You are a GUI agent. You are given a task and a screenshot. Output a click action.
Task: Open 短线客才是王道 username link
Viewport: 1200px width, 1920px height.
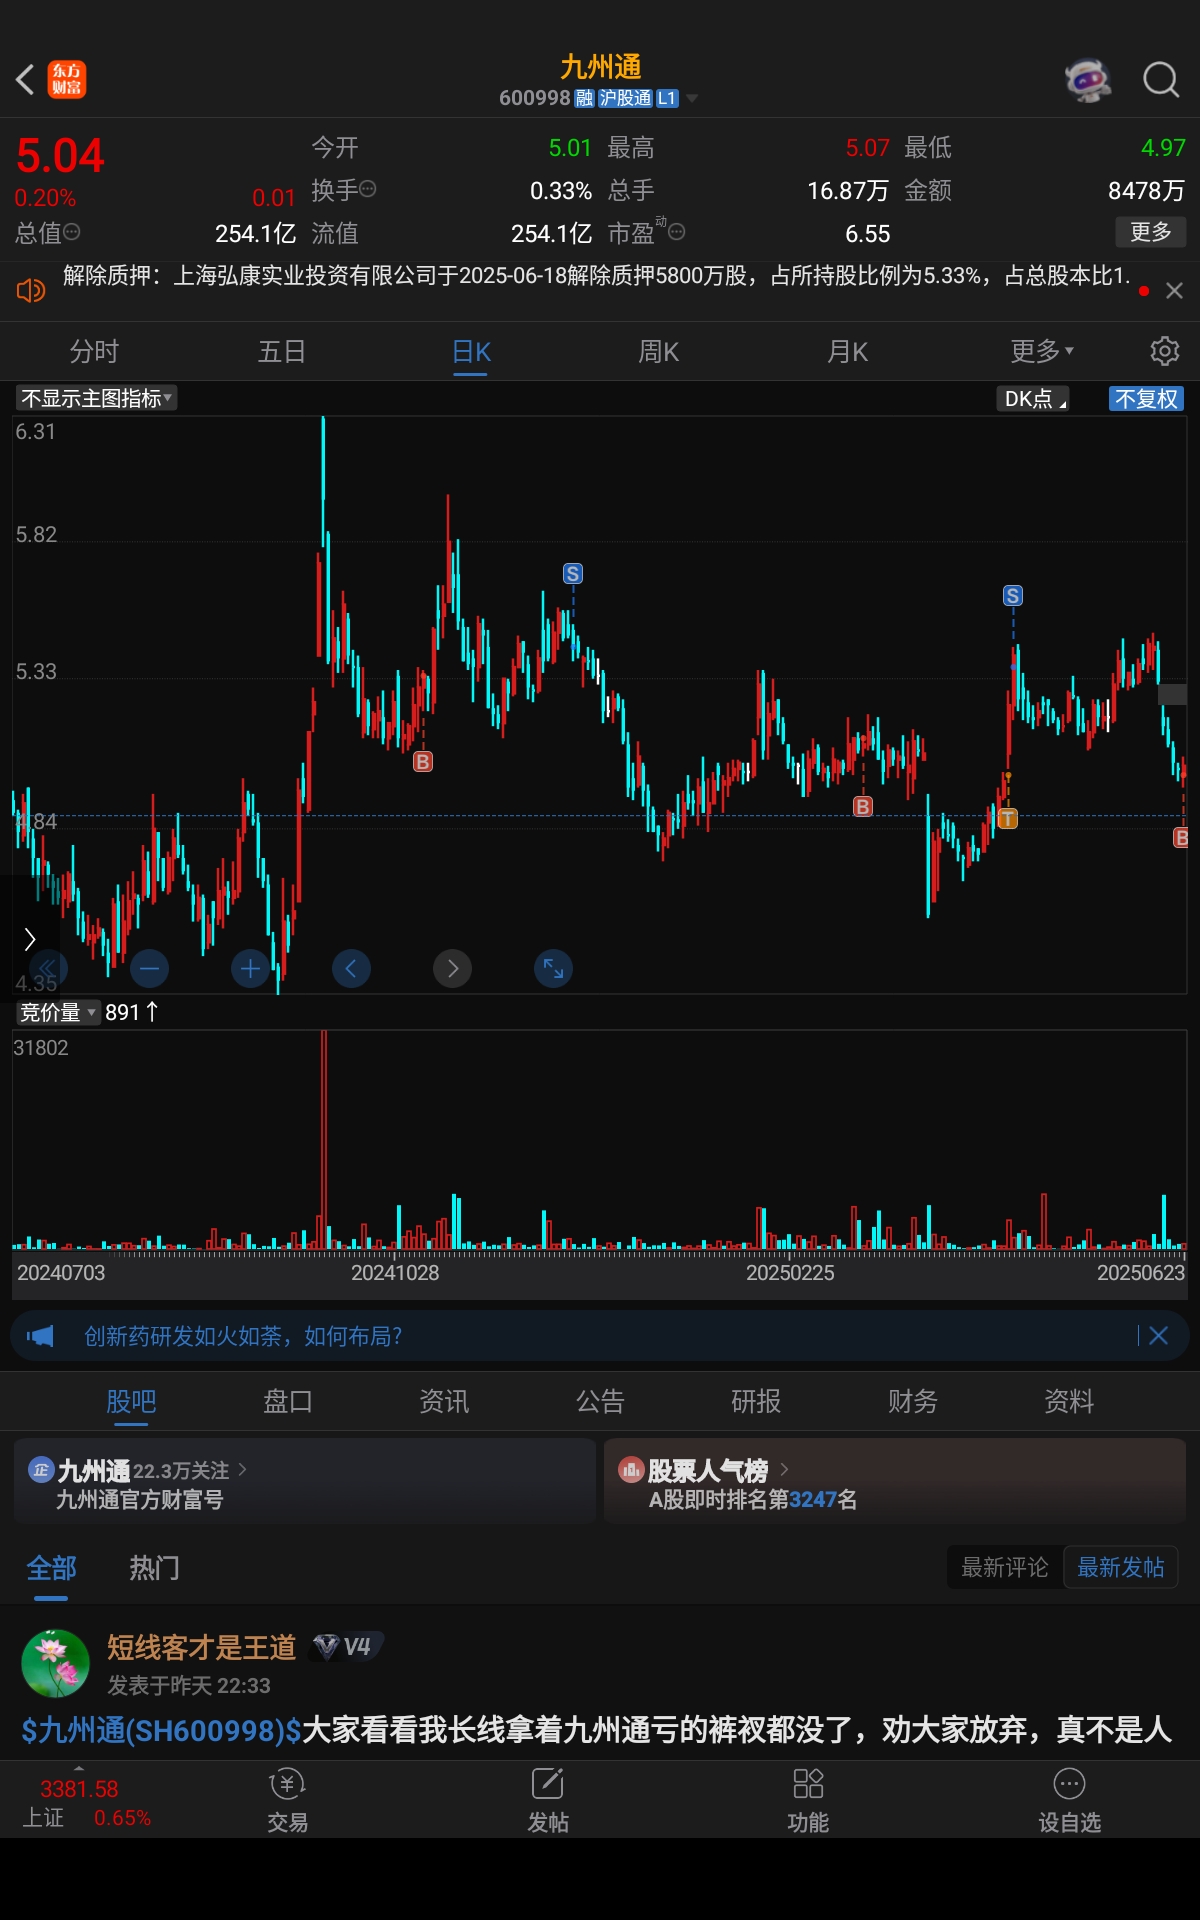(202, 1646)
